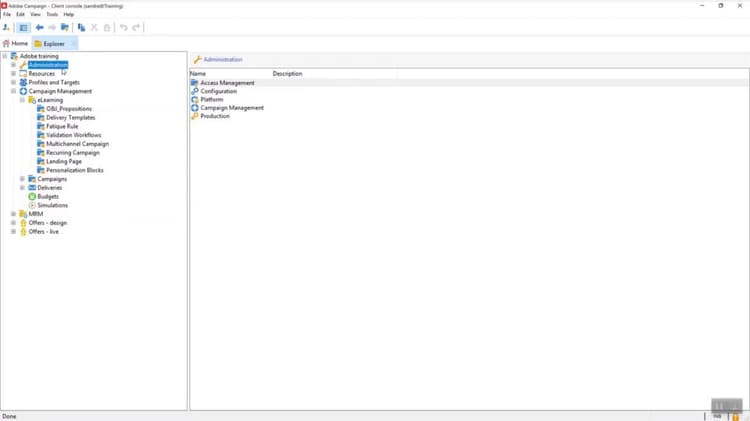Click the Resources node icon
Viewport: 750px width, 421px height.
tap(23, 74)
